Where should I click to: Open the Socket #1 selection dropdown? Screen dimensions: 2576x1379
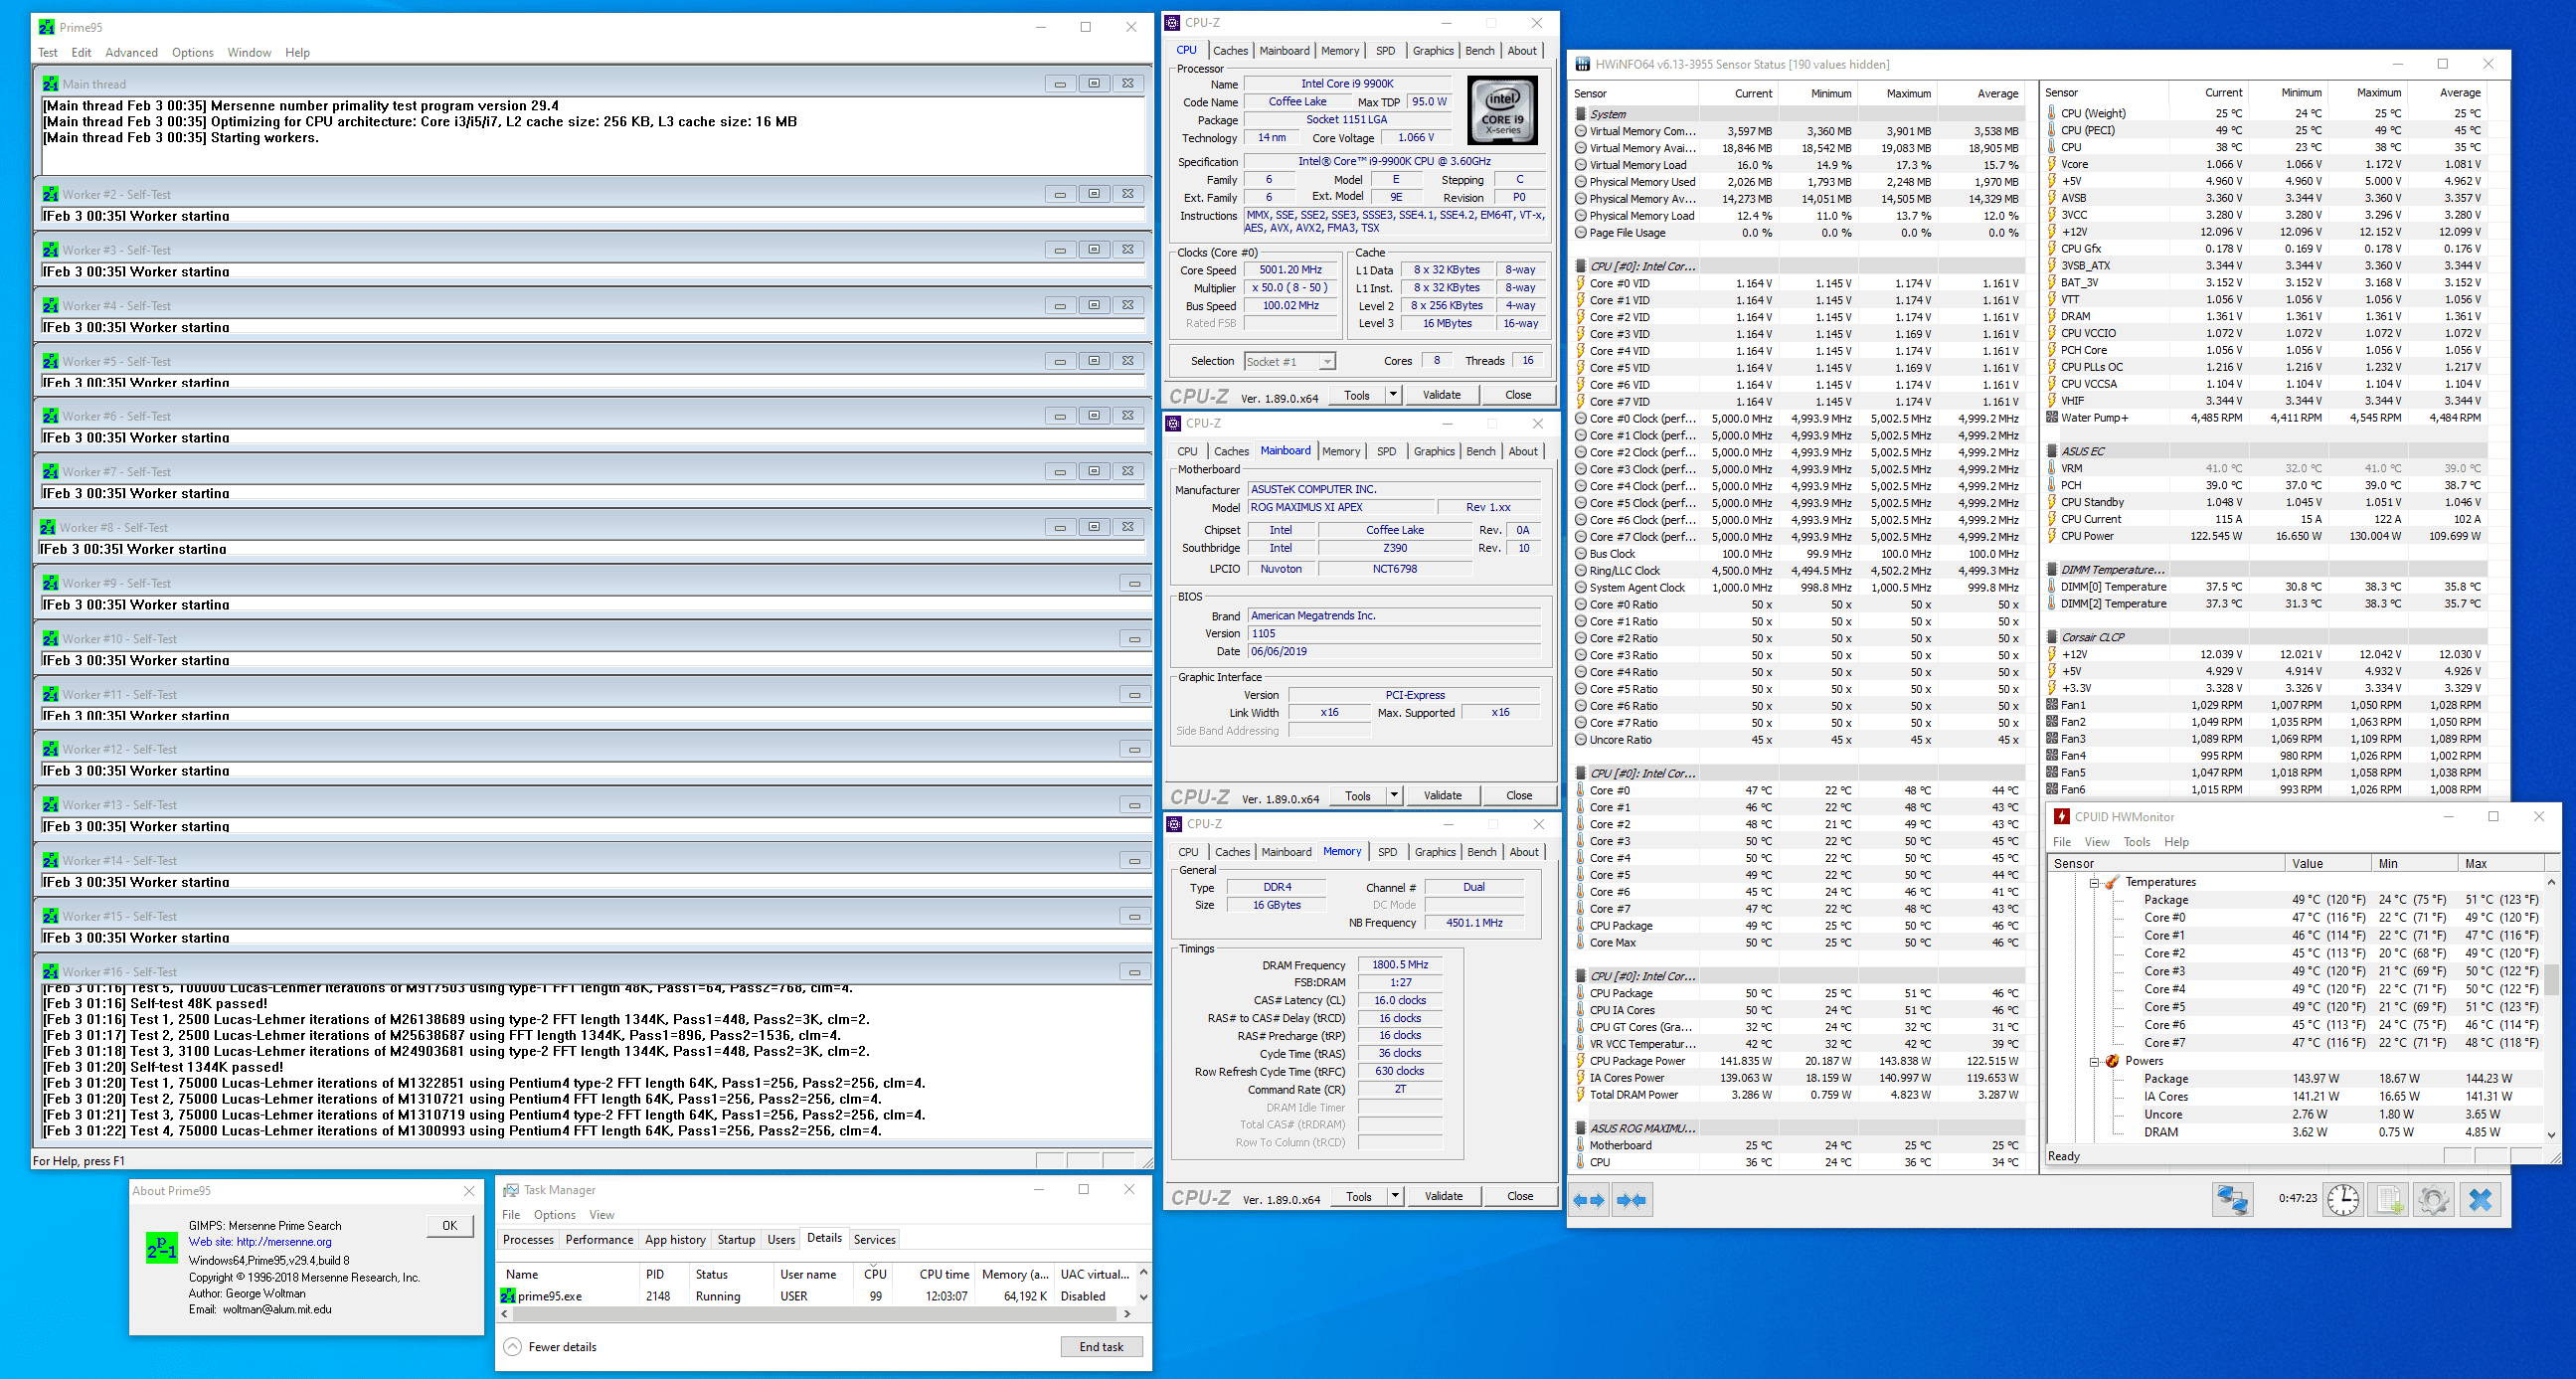(x=1326, y=362)
